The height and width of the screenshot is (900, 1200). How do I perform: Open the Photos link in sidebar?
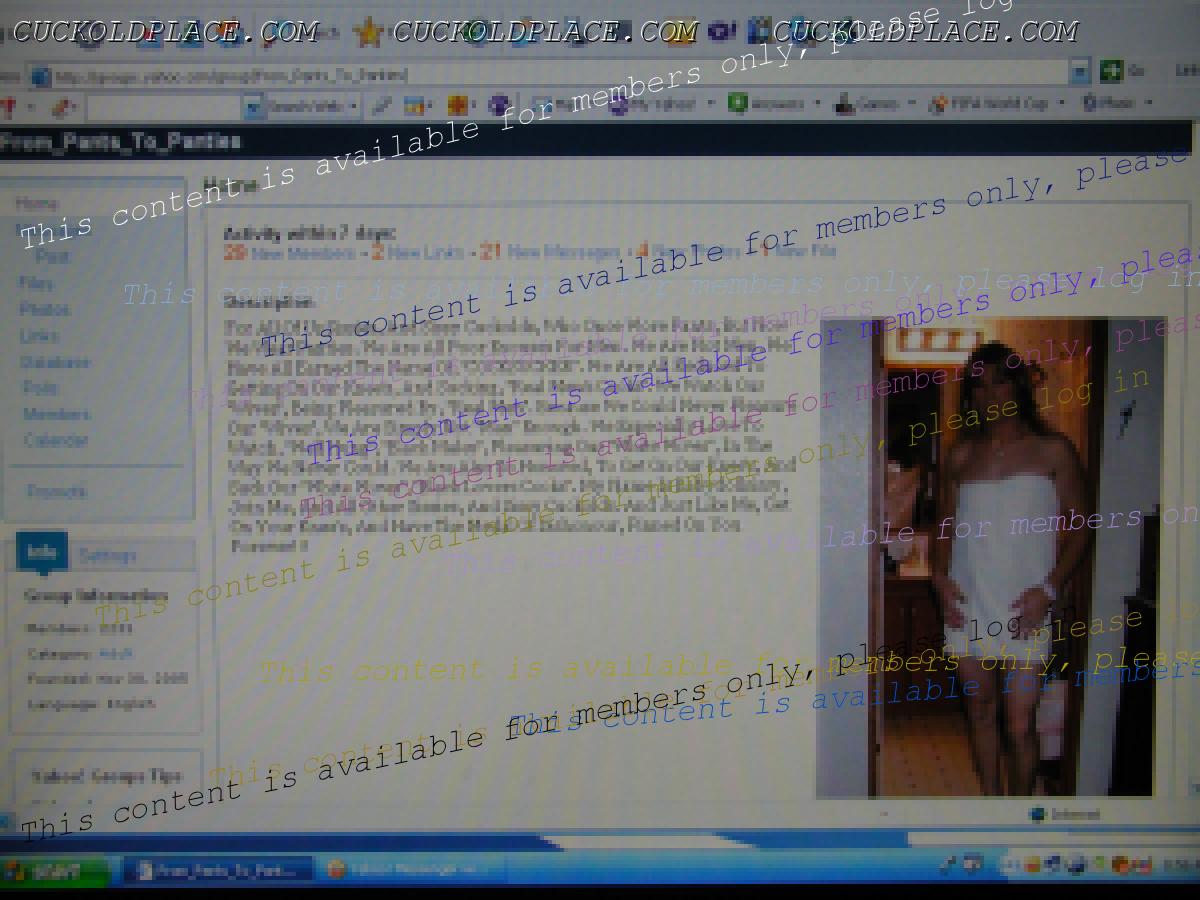pos(45,309)
